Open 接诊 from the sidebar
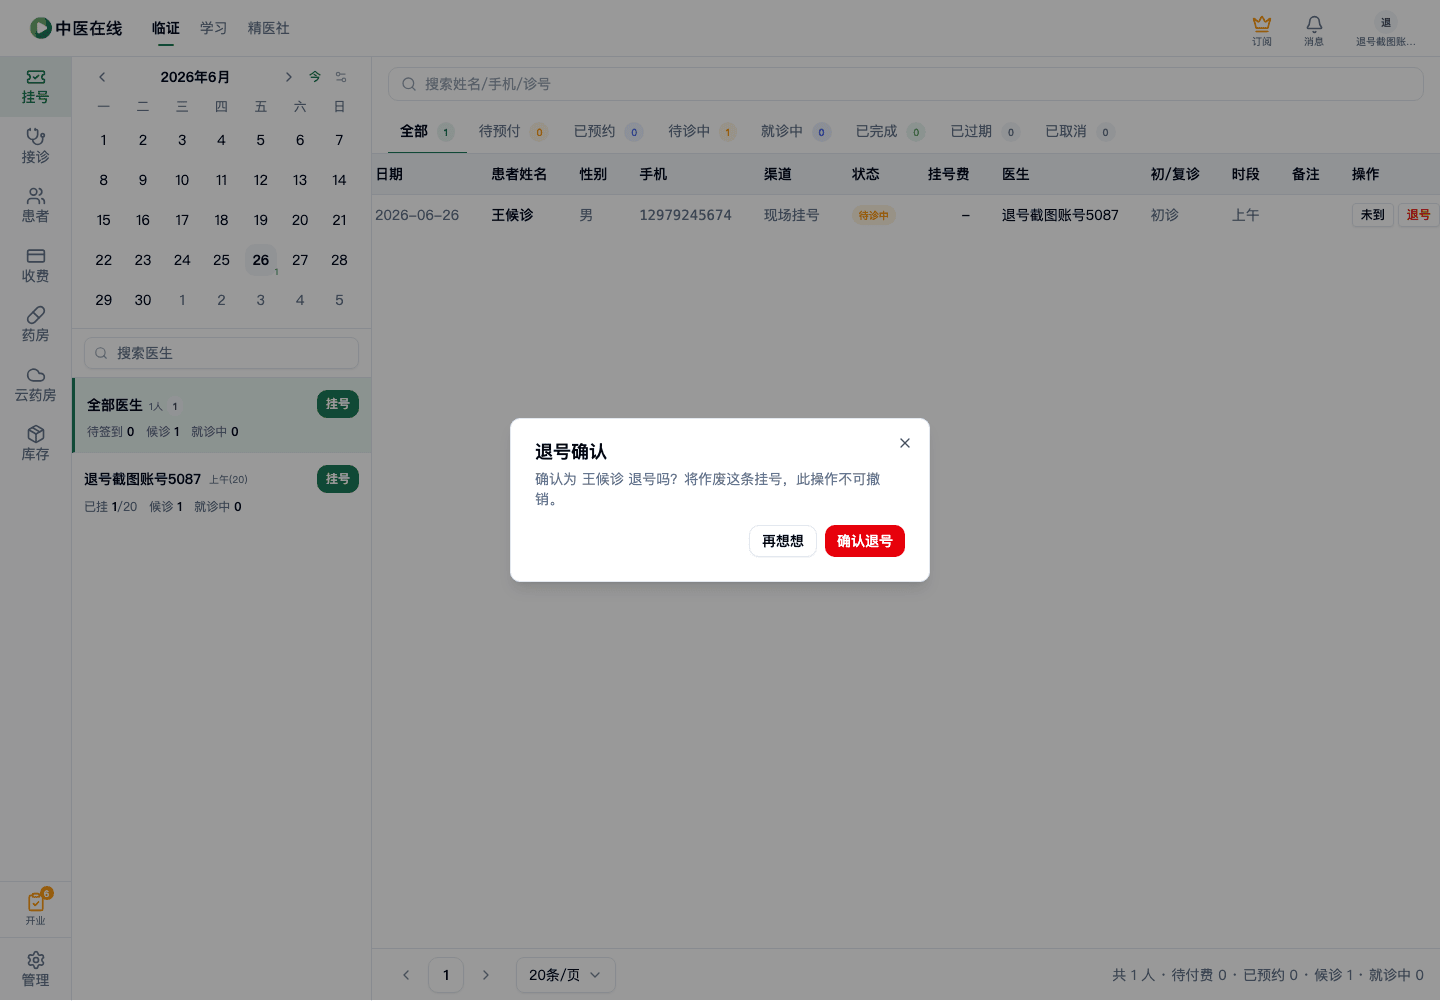This screenshot has height=1001, width=1440. [x=35, y=146]
